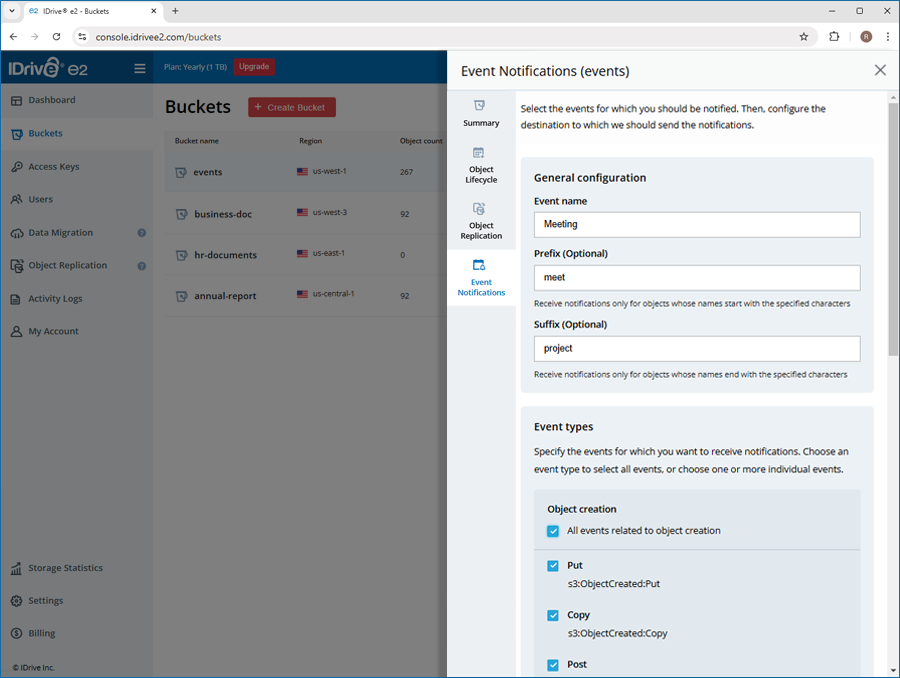This screenshot has height=678, width=900.
Task: Switch to Object Lifecycle tab
Action: tap(481, 154)
